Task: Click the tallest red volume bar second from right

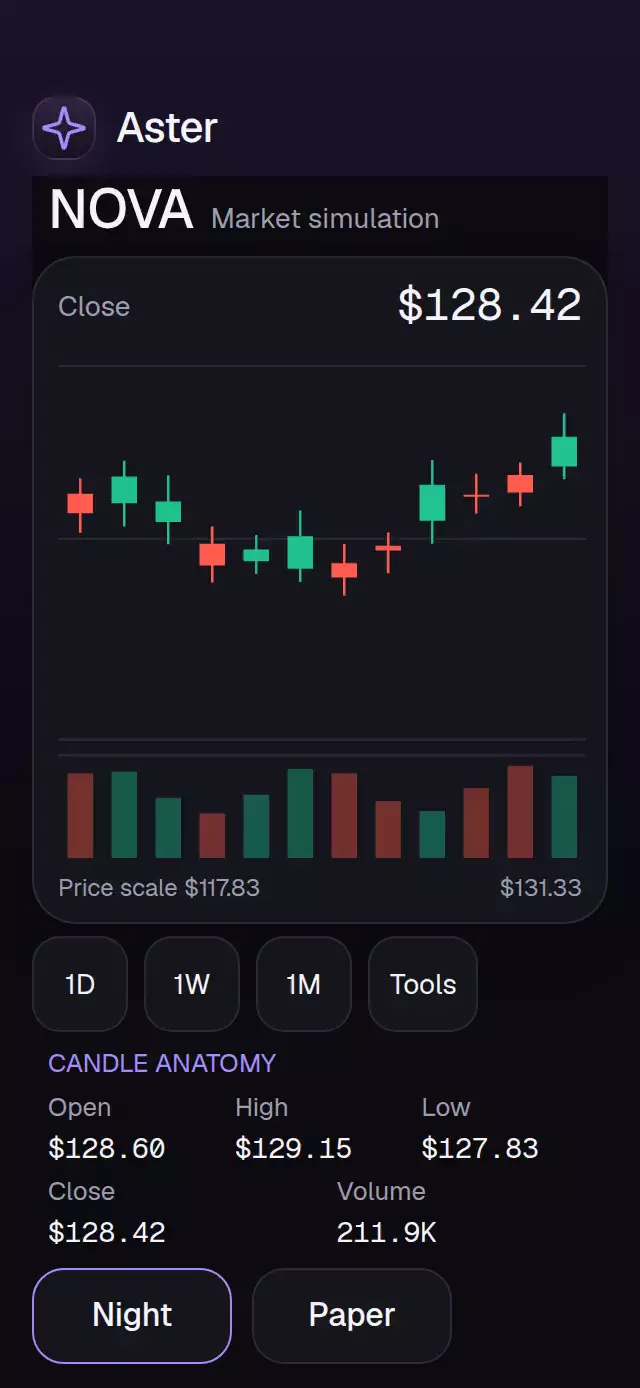Action: click(x=520, y=812)
